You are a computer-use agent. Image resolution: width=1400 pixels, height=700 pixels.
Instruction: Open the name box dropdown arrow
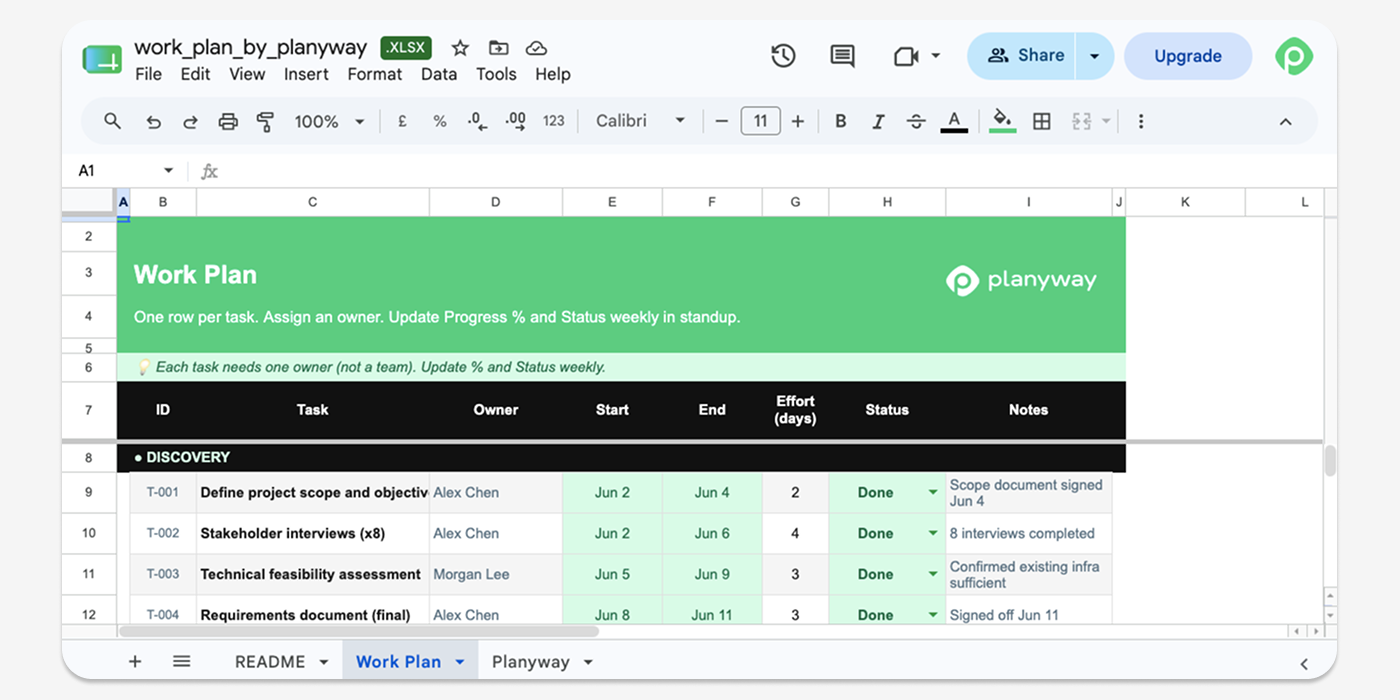(168, 171)
